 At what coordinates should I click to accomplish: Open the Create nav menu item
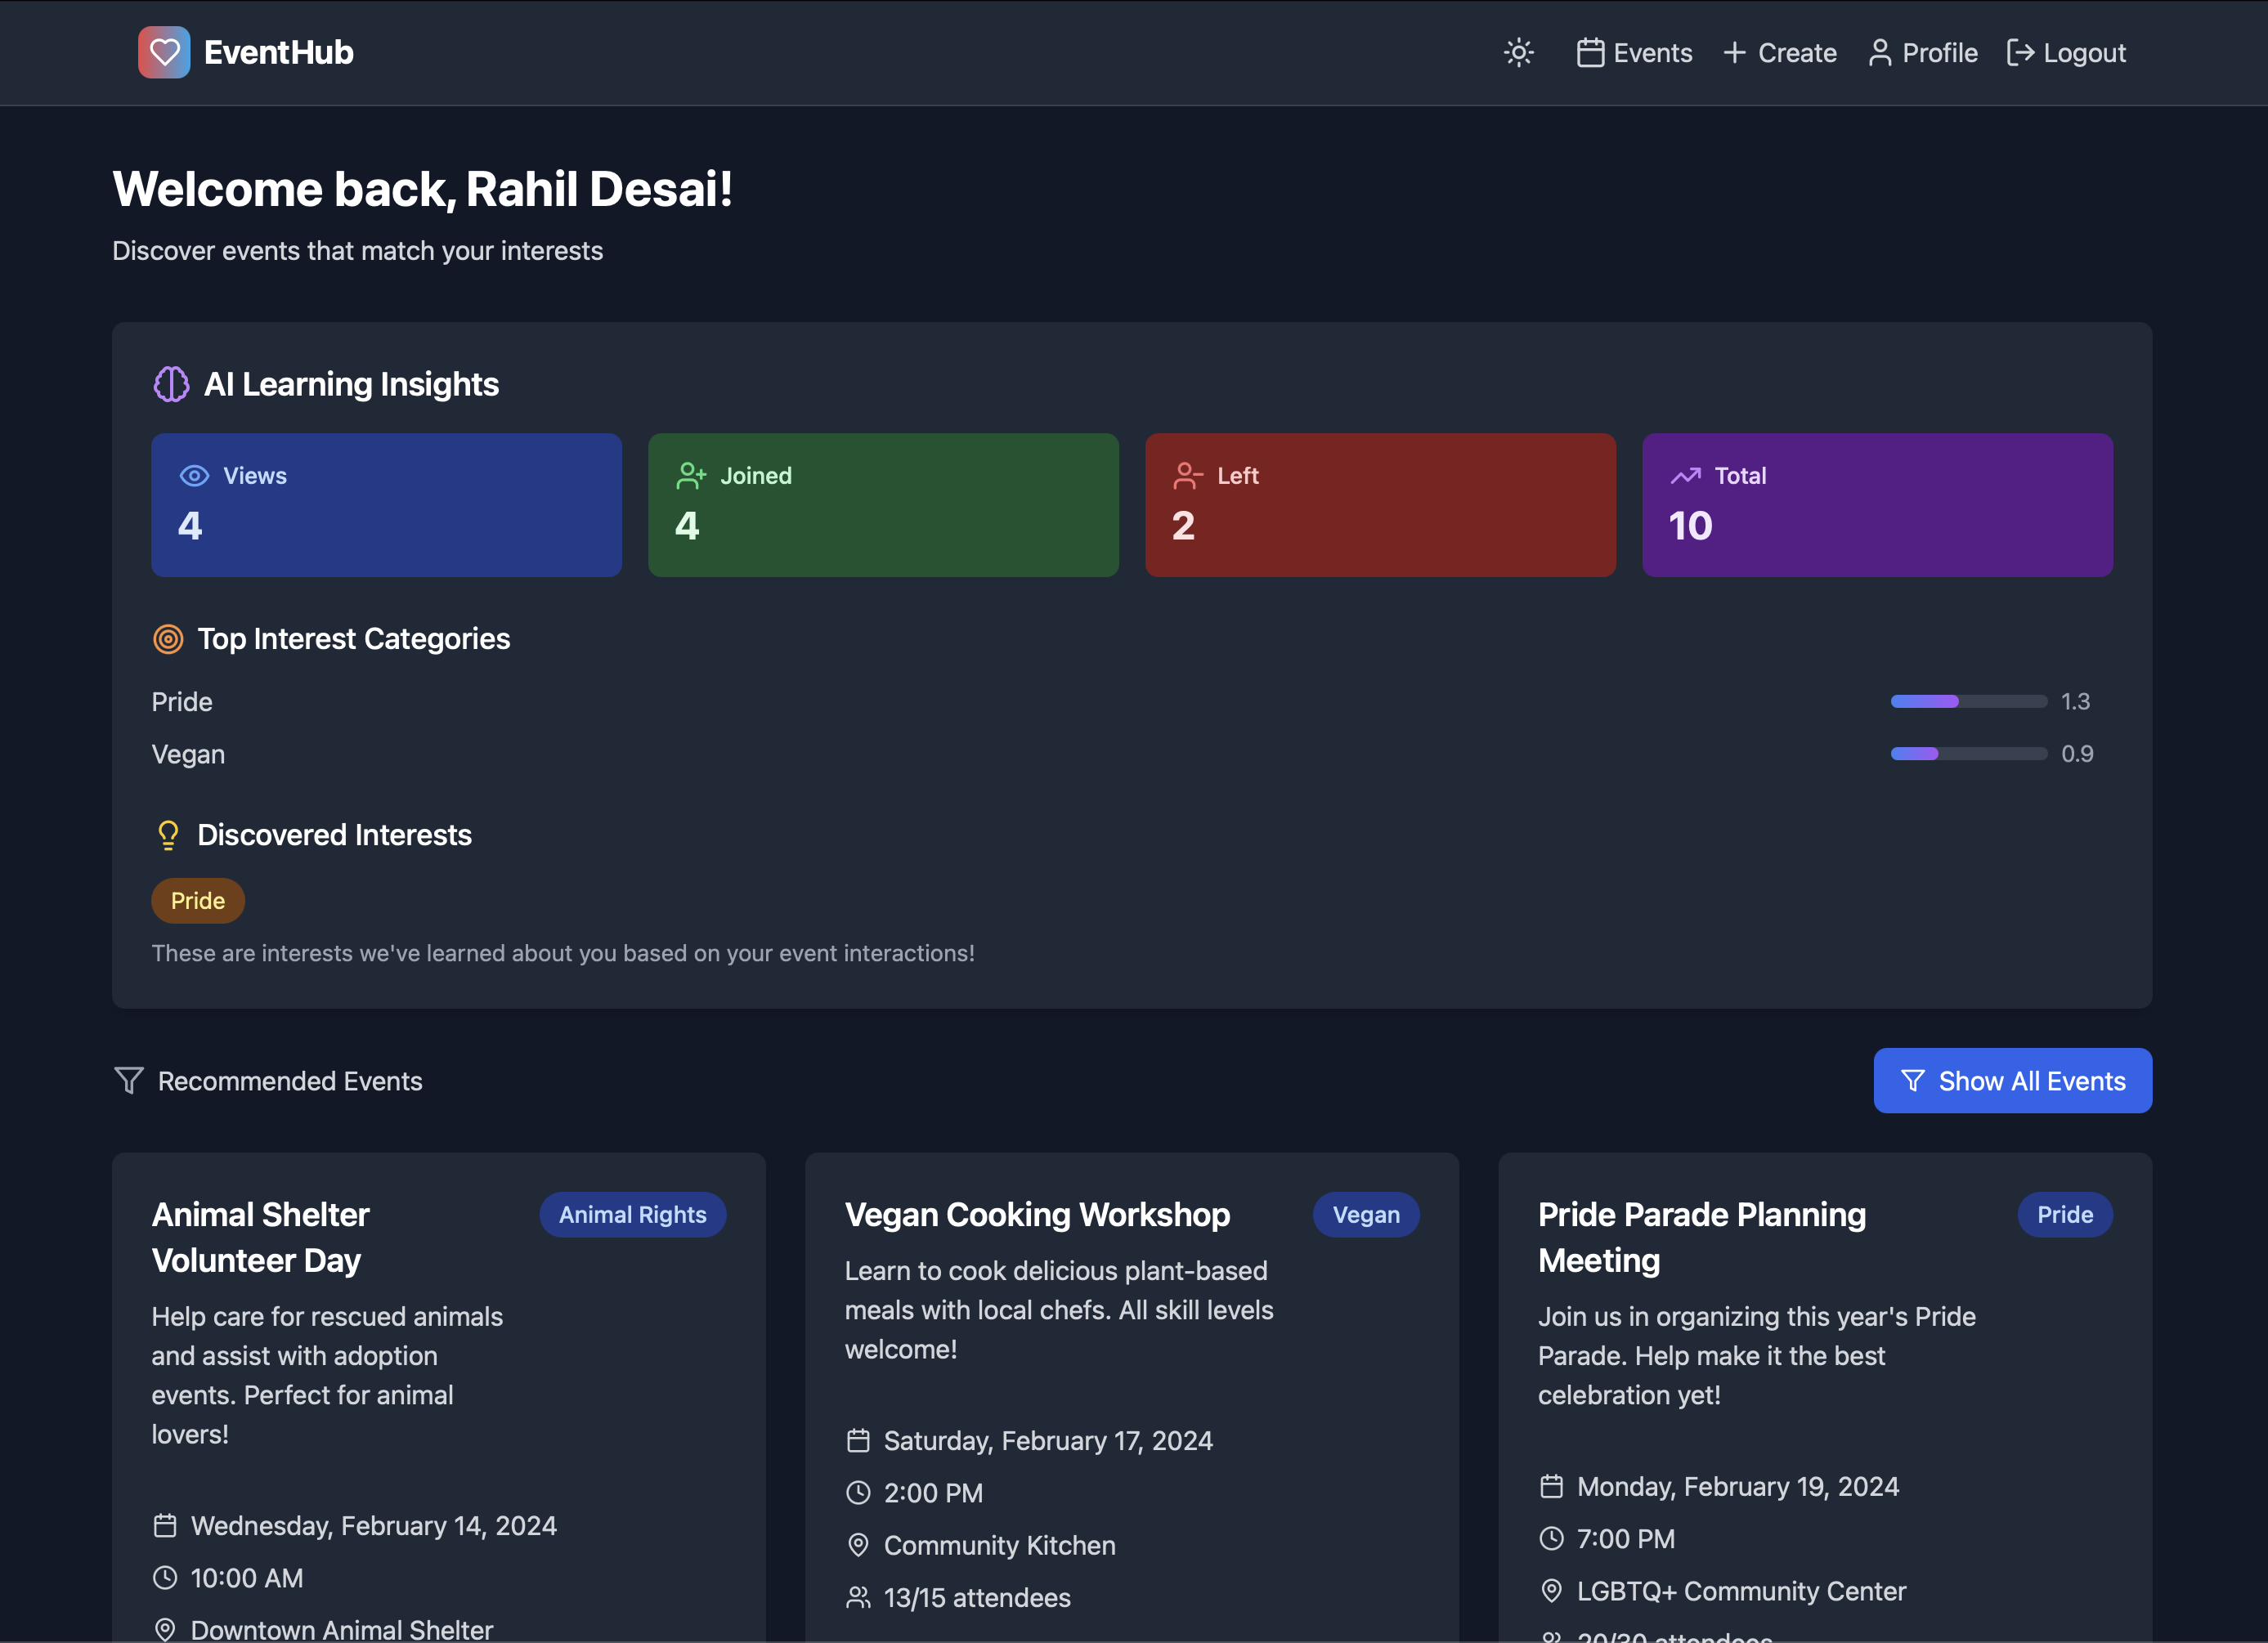1780,52
